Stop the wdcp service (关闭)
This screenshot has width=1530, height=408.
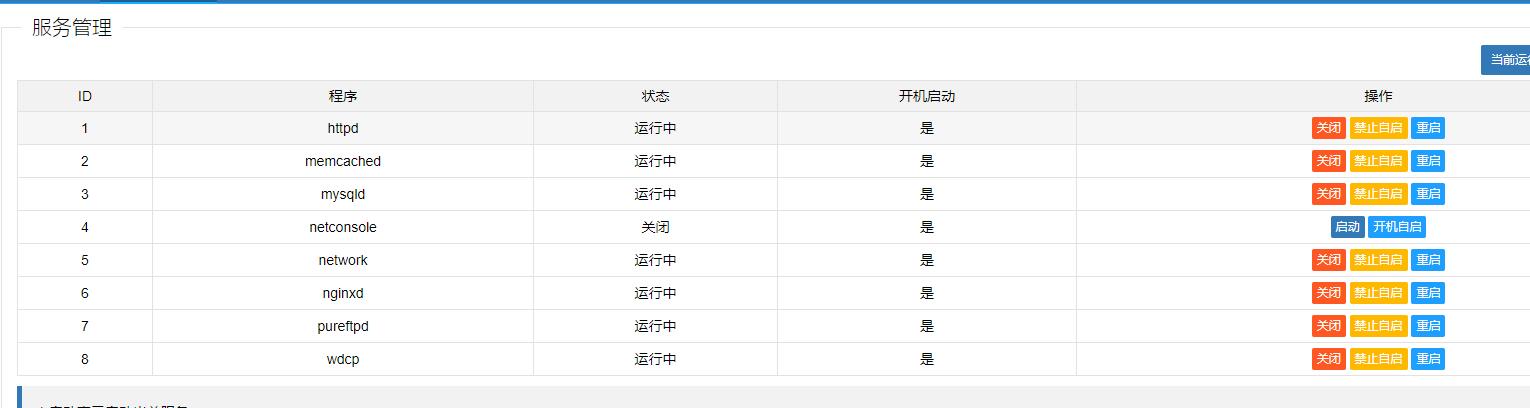point(1328,359)
